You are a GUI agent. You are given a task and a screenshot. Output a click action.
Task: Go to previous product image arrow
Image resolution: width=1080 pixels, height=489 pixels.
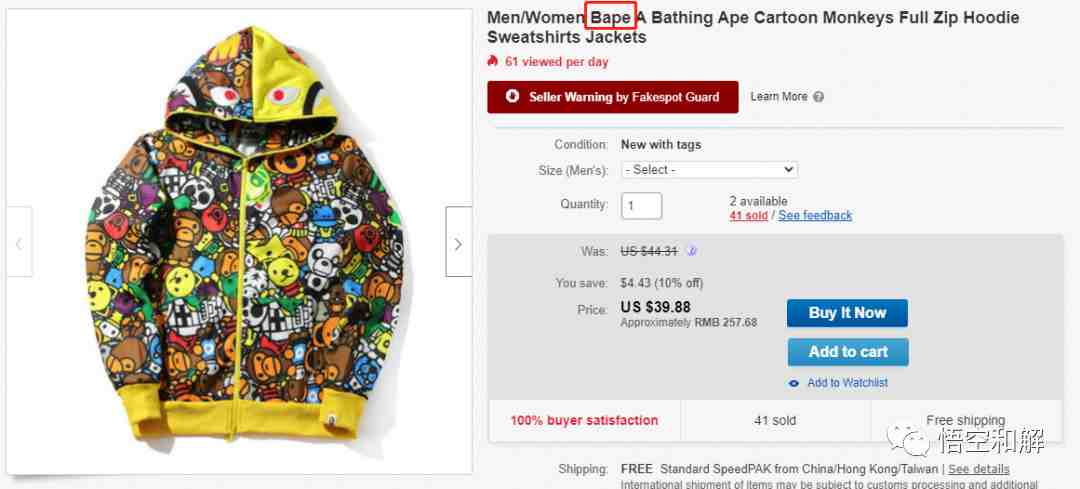coord(19,242)
